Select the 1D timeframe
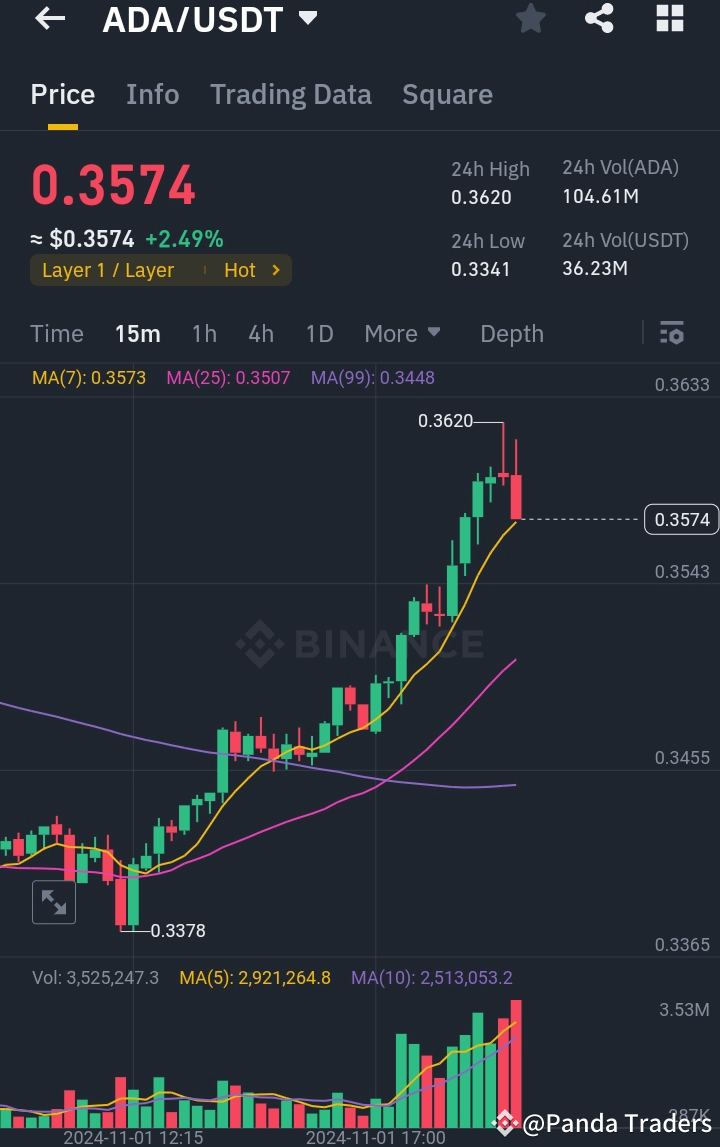The height and width of the screenshot is (1147, 720). pyautogui.click(x=319, y=333)
